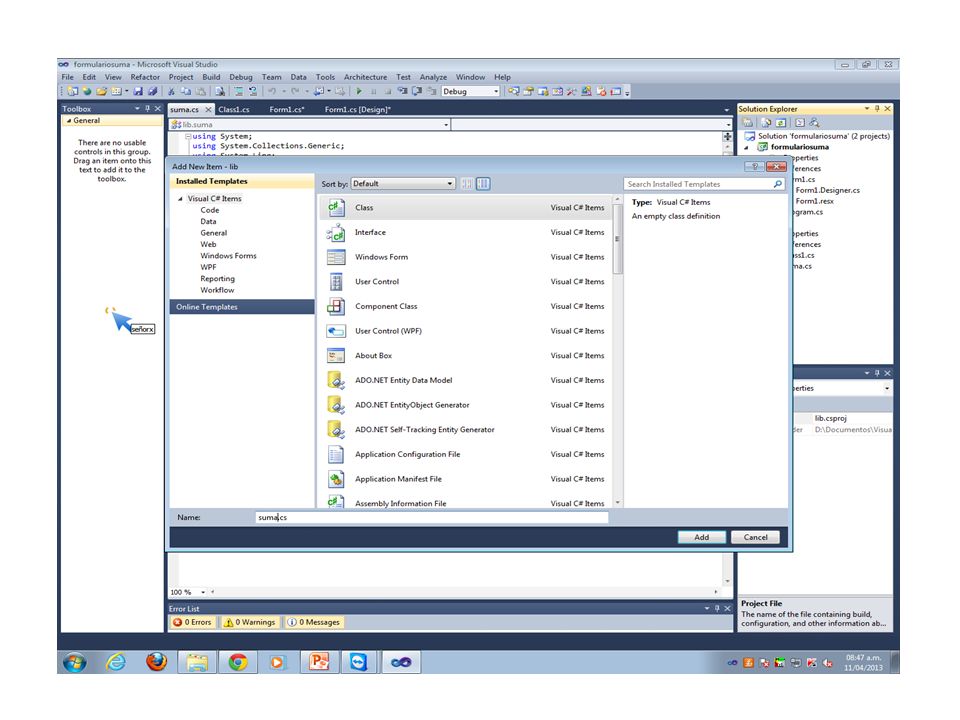Click the Undo arrow icon in toolbar
Screen dimensions: 960x720
272,91
